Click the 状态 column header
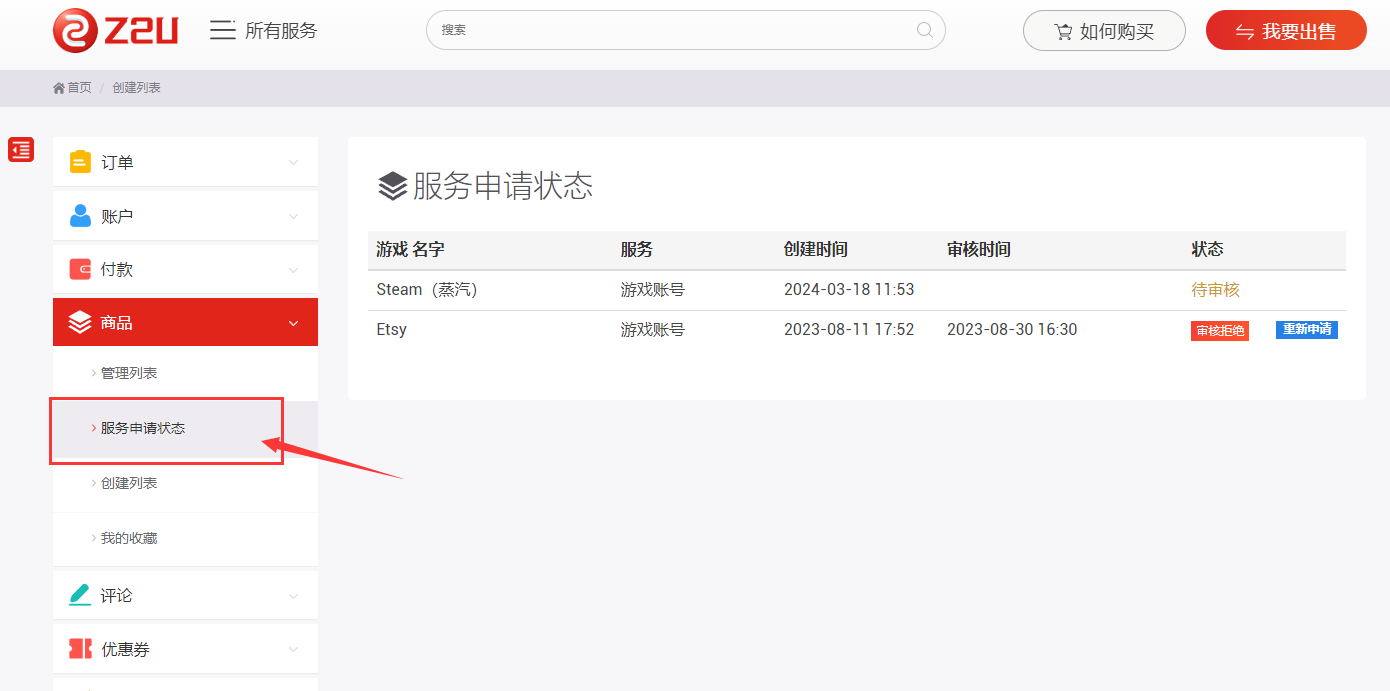 [1207, 250]
